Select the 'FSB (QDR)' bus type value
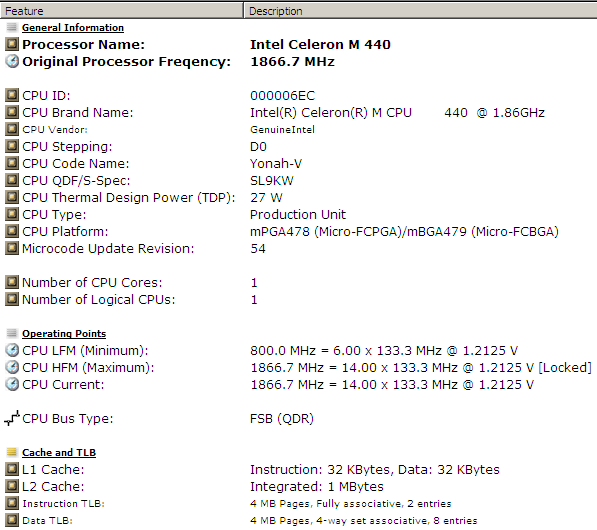This screenshot has width=597, height=530. pos(282,419)
